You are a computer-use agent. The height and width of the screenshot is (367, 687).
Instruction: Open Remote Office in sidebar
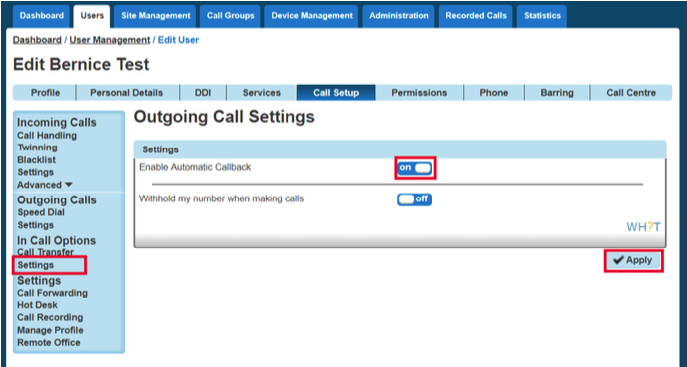click(x=49, y=342)
